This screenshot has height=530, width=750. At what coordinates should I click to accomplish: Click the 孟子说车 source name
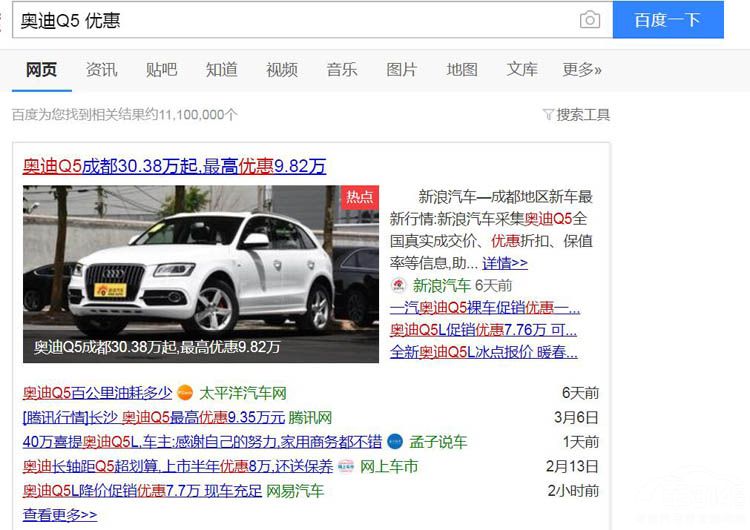pyautogui.click(x=438, y=442)
